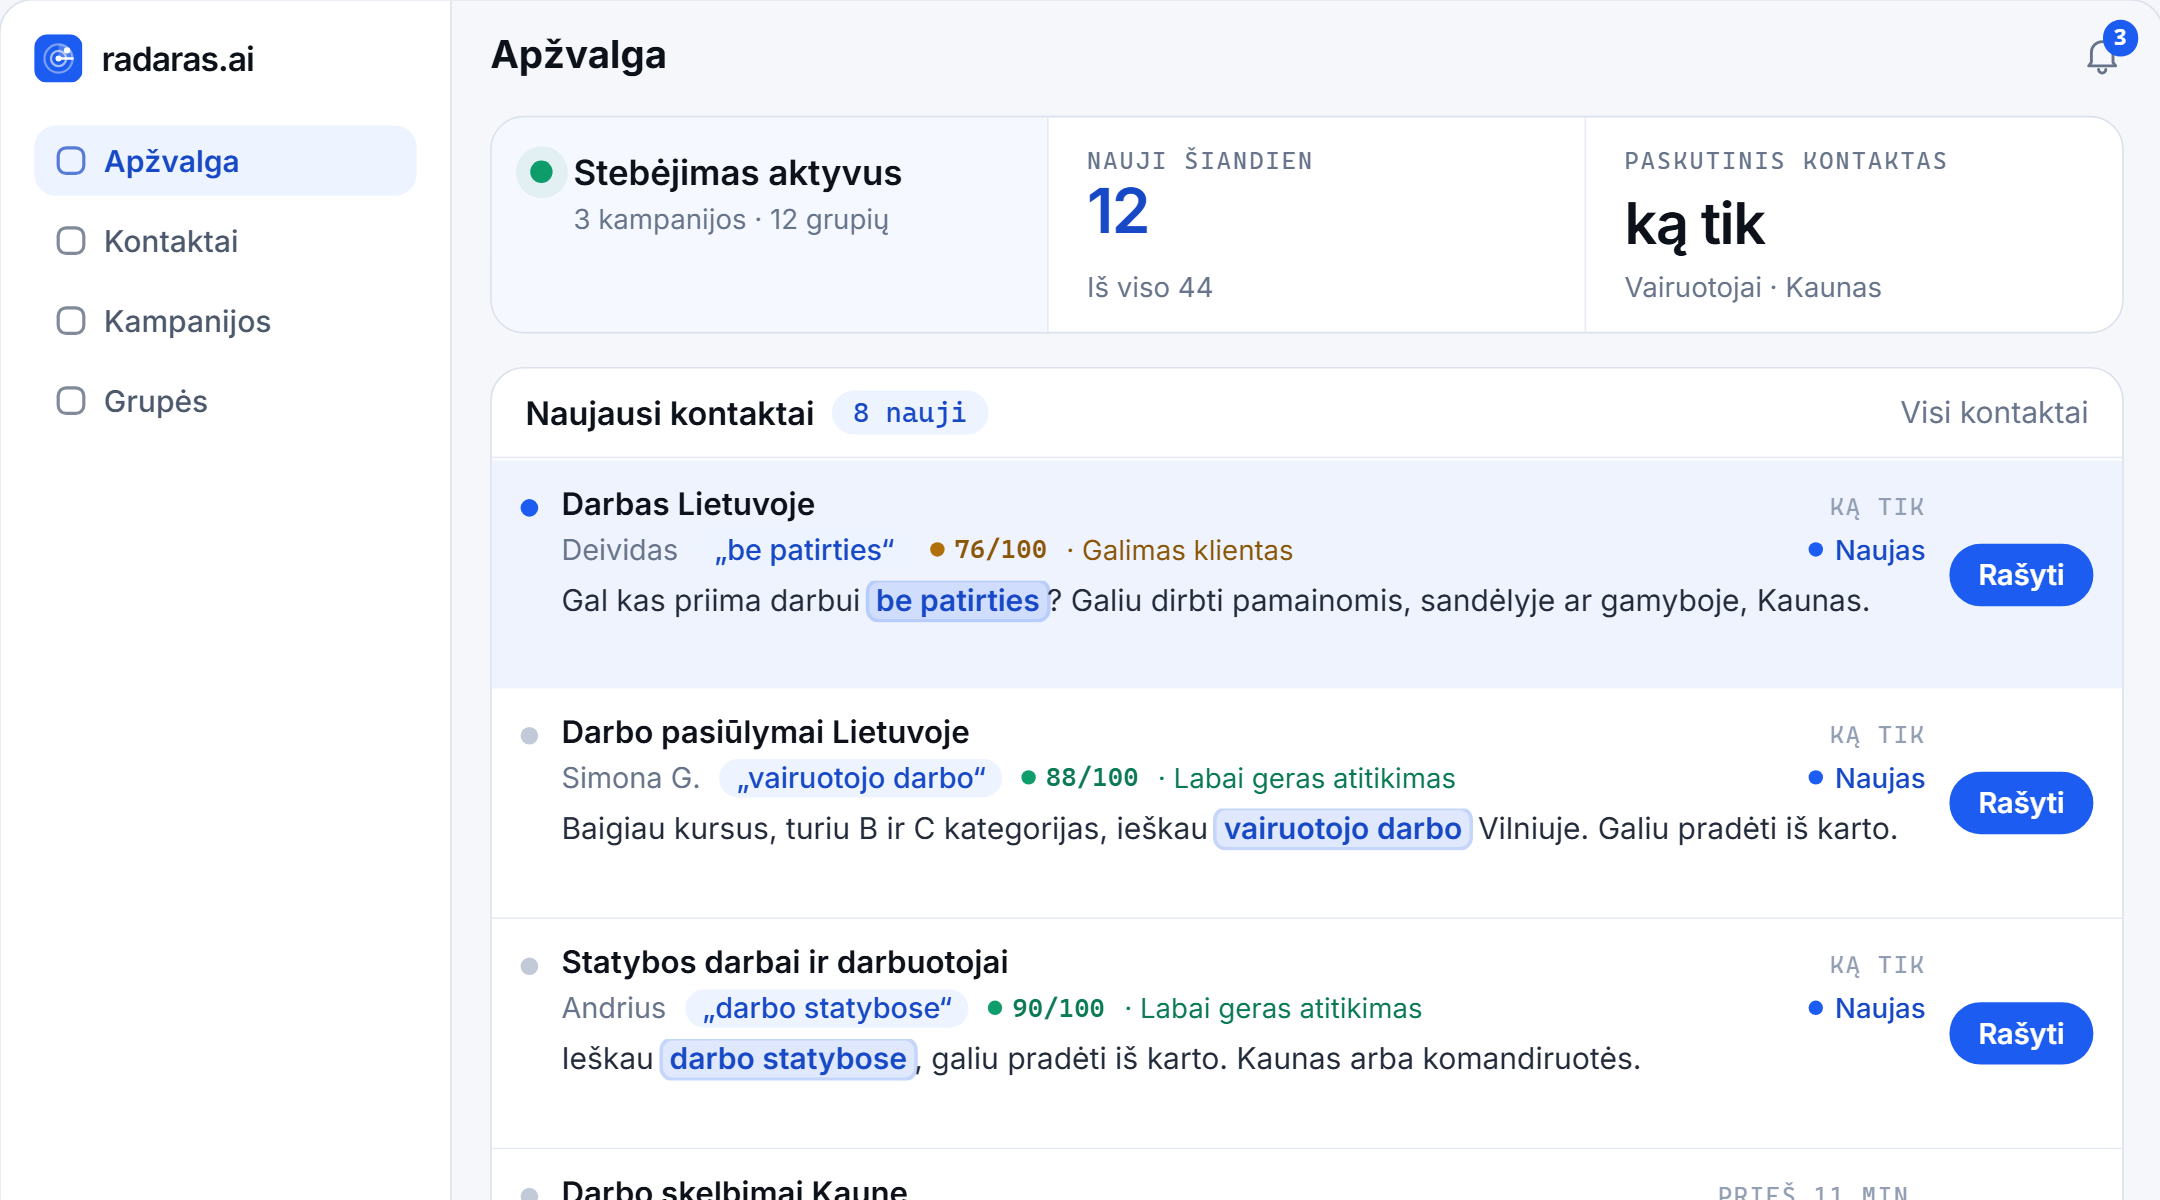Click 'Galimas klientas' label
The image size is (2160, 1200).
pos(1187,551)
